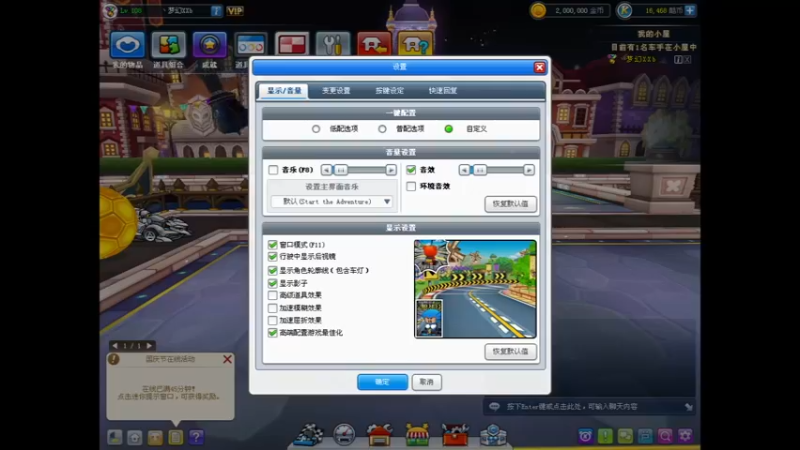
Task: Click the racing track preview image
Action: [475, 289]
